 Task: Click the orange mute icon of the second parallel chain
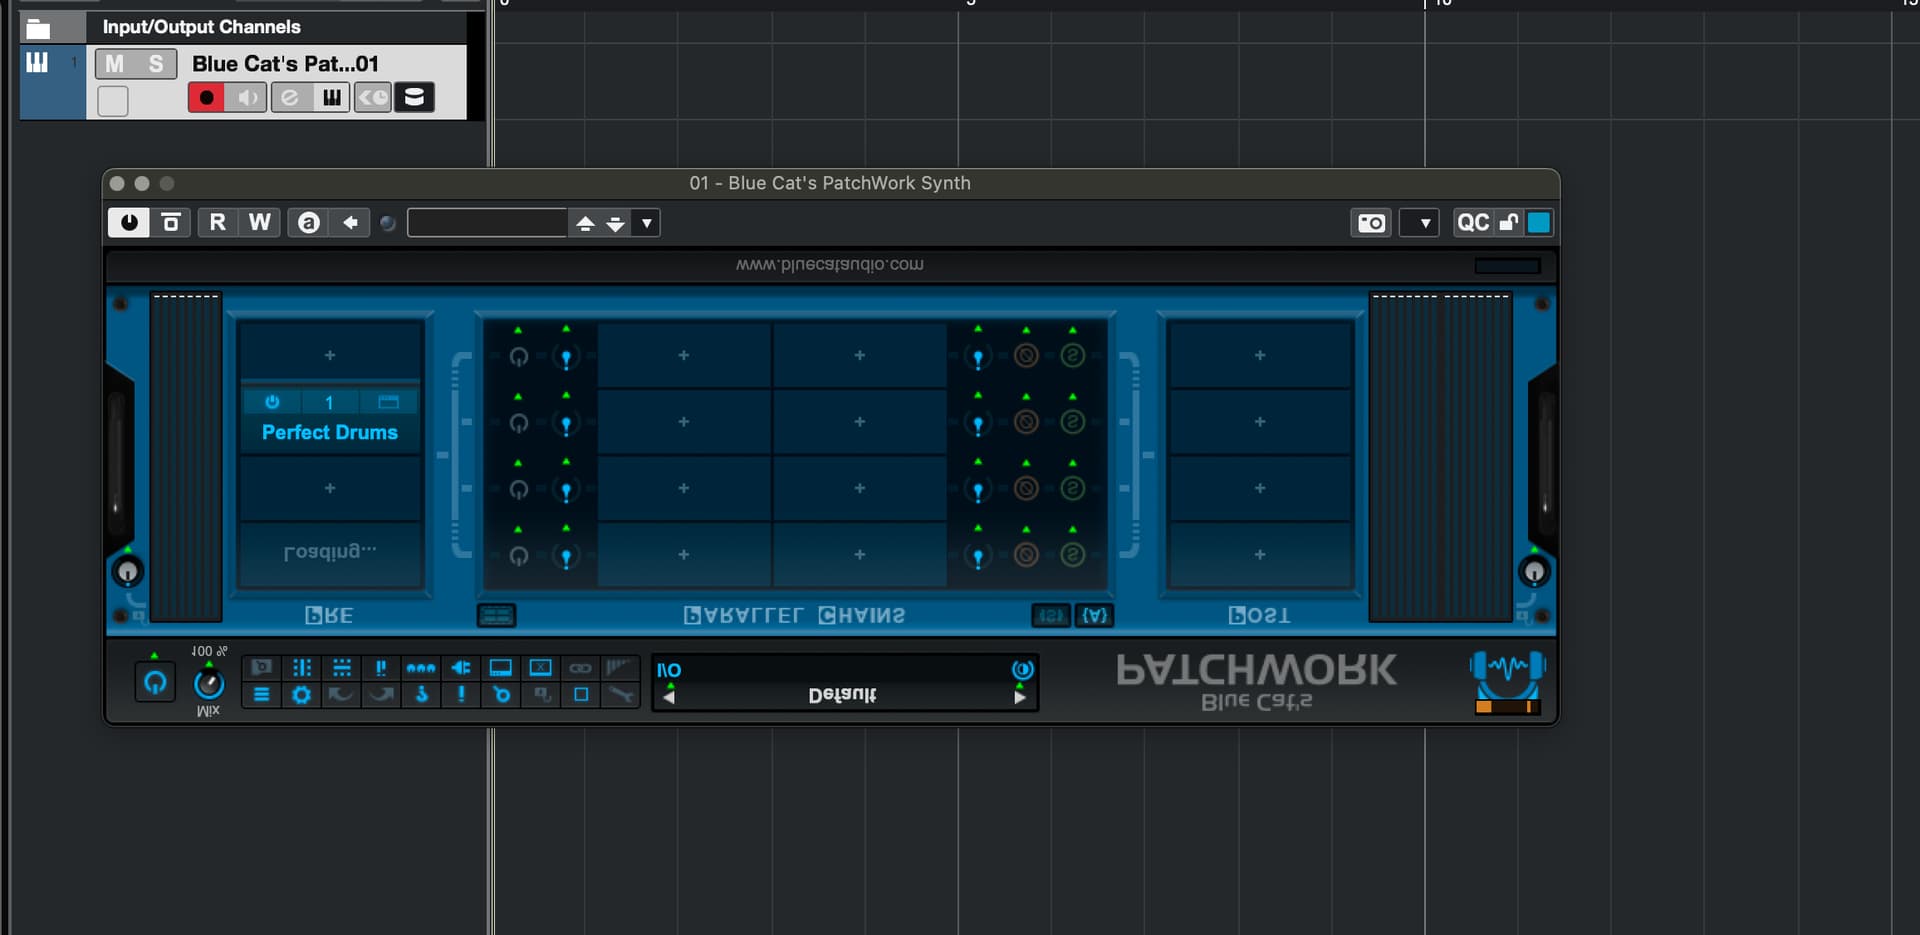(1026, 422)
